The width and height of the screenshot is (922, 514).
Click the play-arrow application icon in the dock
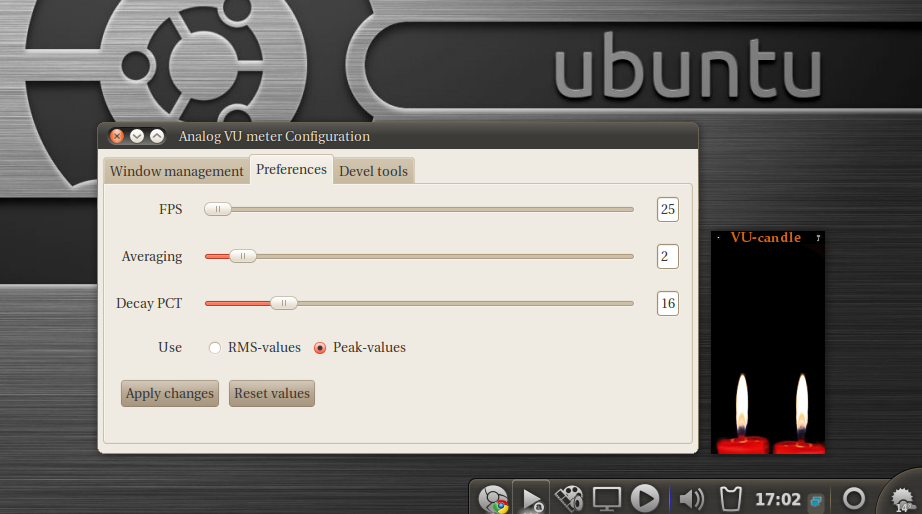[532, 499]
